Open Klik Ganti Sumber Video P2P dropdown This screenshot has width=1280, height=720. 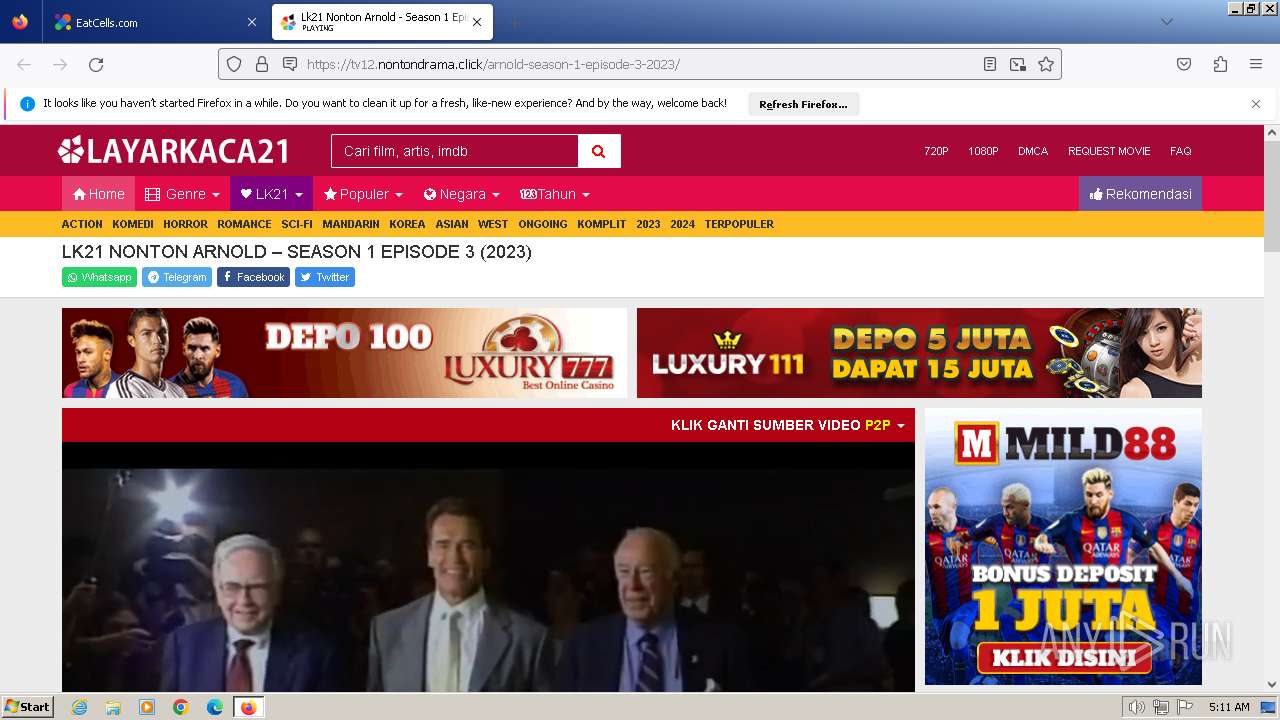[787, 425]
